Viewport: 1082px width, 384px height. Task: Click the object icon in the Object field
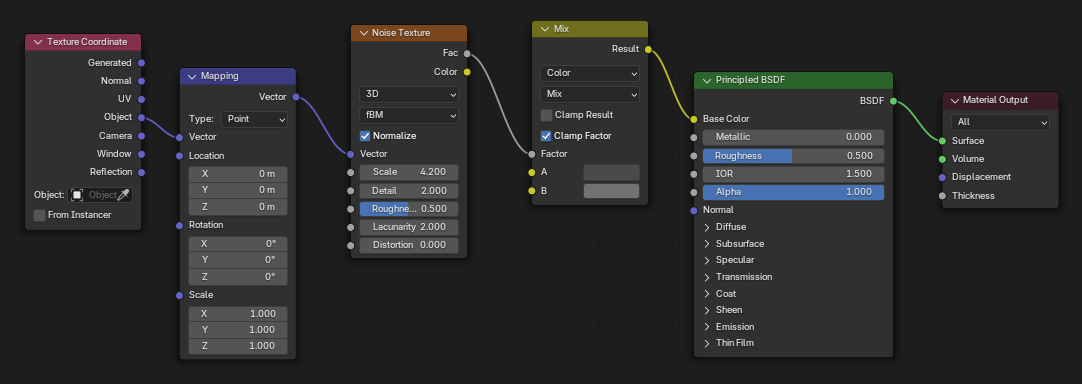tap(77, 195)
